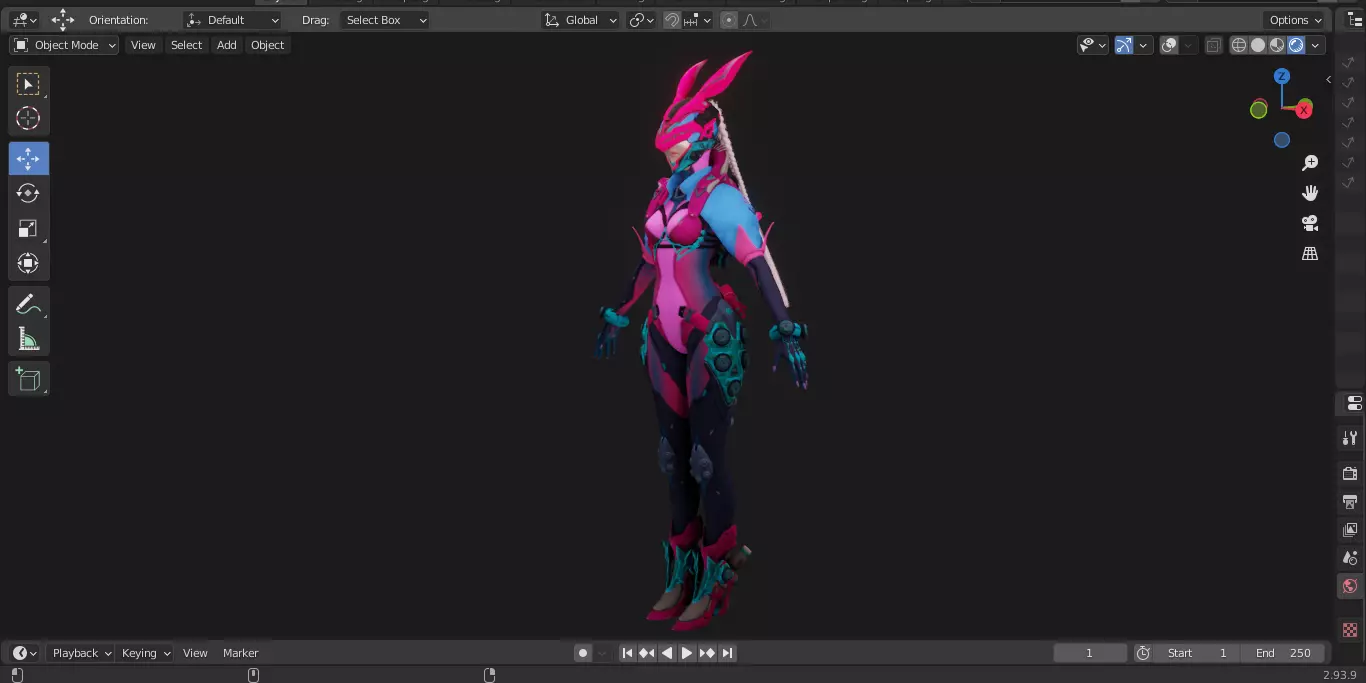The image size is (1366, 683).
Task: Click the zoom viewport magnifier icon
Action: [x=1310, y=163]
